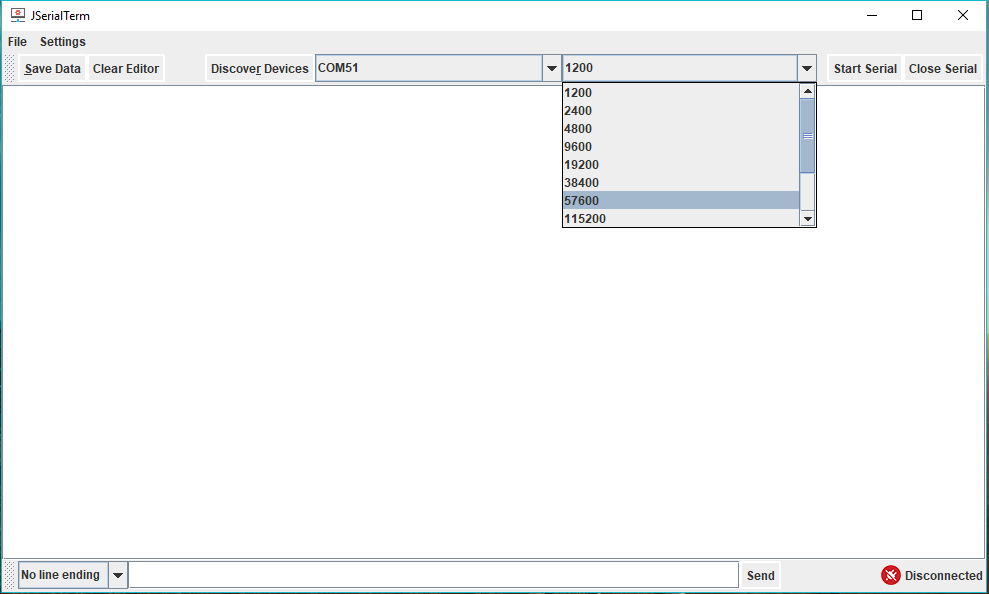Click the JSerialTerm app icon in title bar
Viewport: 989px width, 594px height.
(x=18, y=15)
